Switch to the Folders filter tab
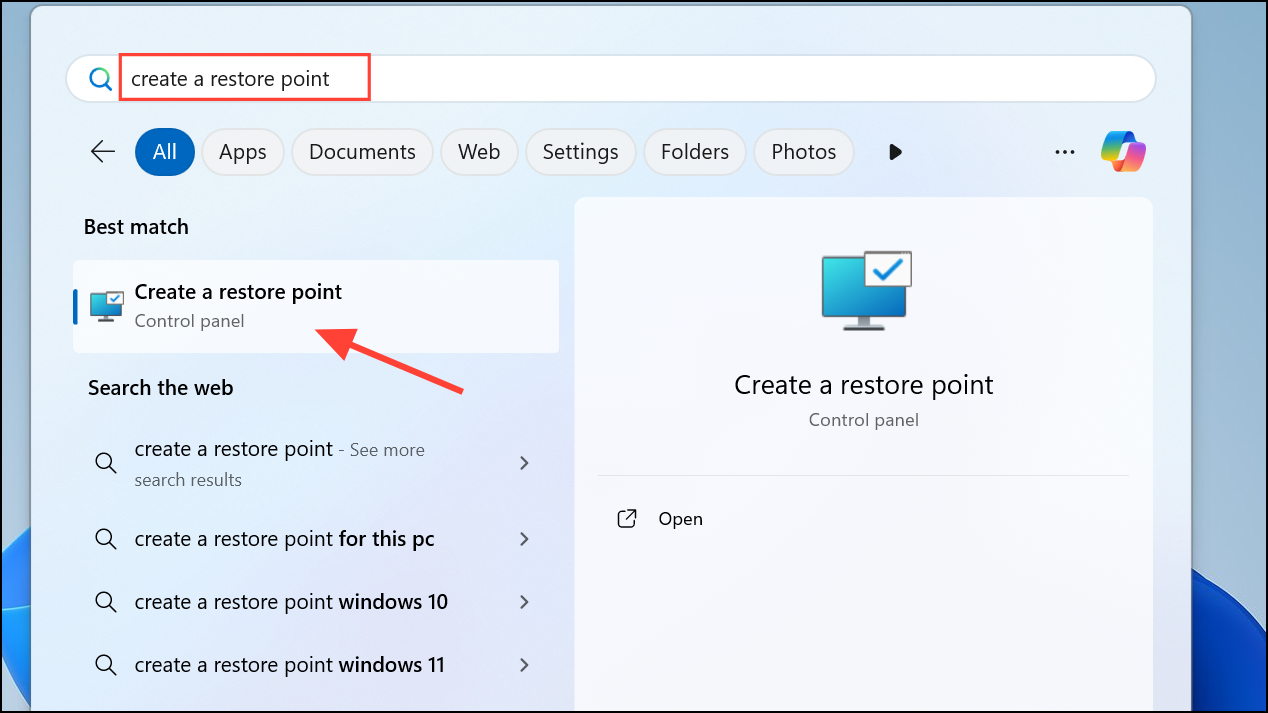 [695, 152]
